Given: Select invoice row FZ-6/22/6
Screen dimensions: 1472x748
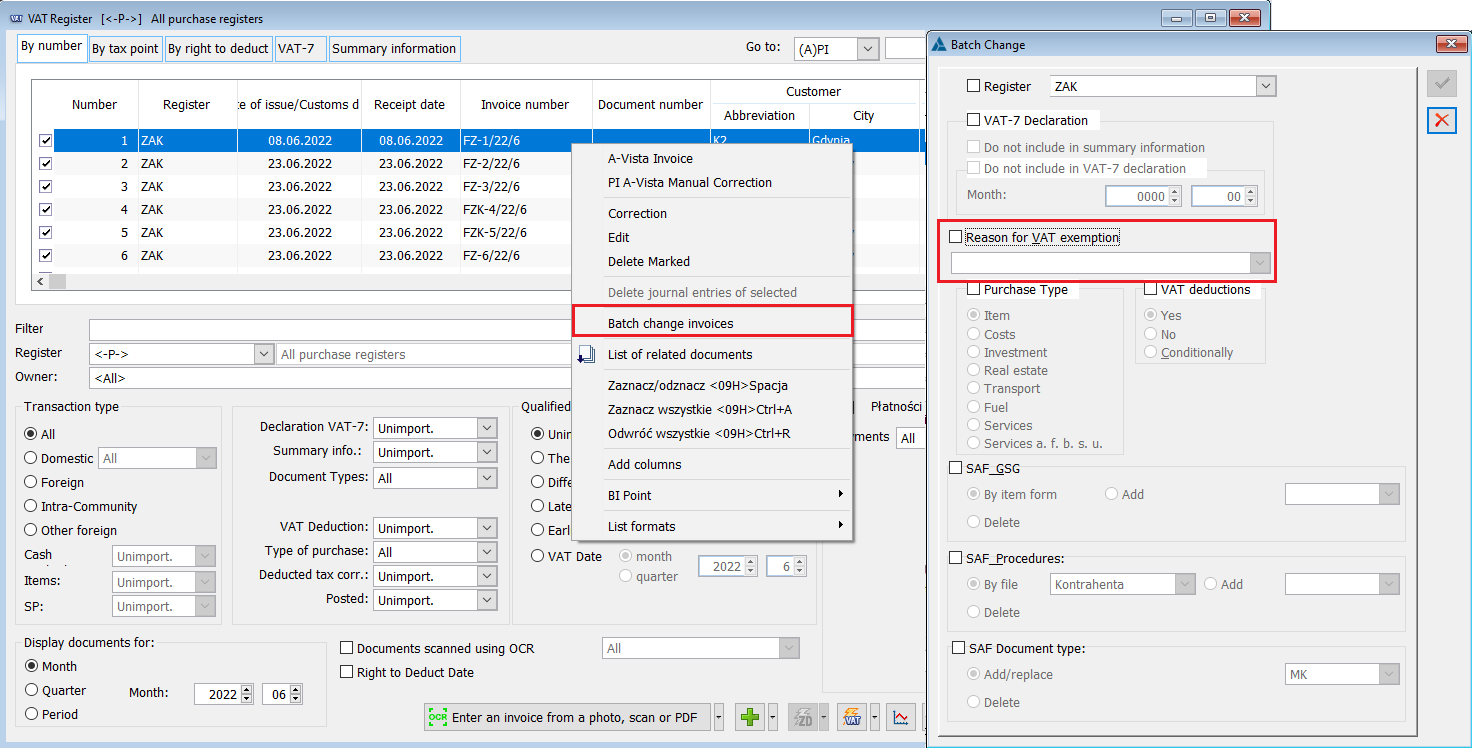Looking at the screenshot, I should click(480, 255).
